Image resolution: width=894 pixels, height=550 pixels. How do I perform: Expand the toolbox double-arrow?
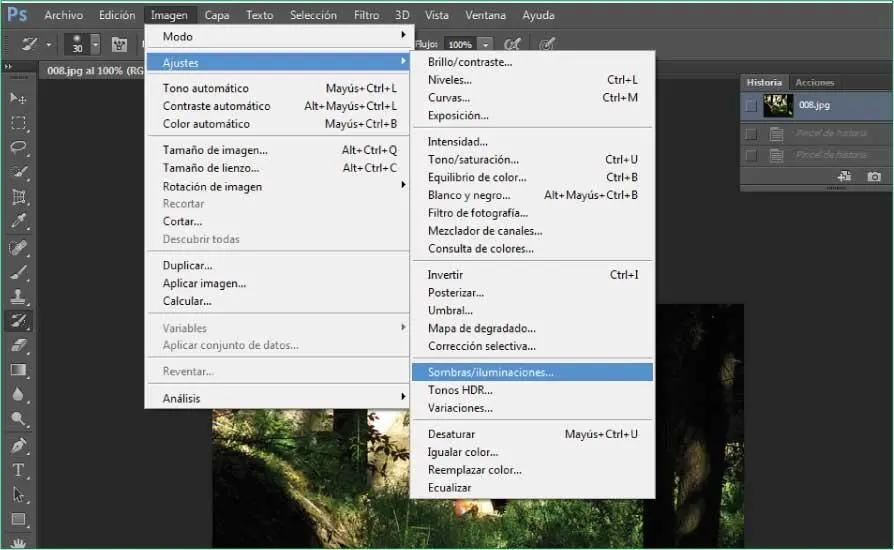click(x=8, y=67)
